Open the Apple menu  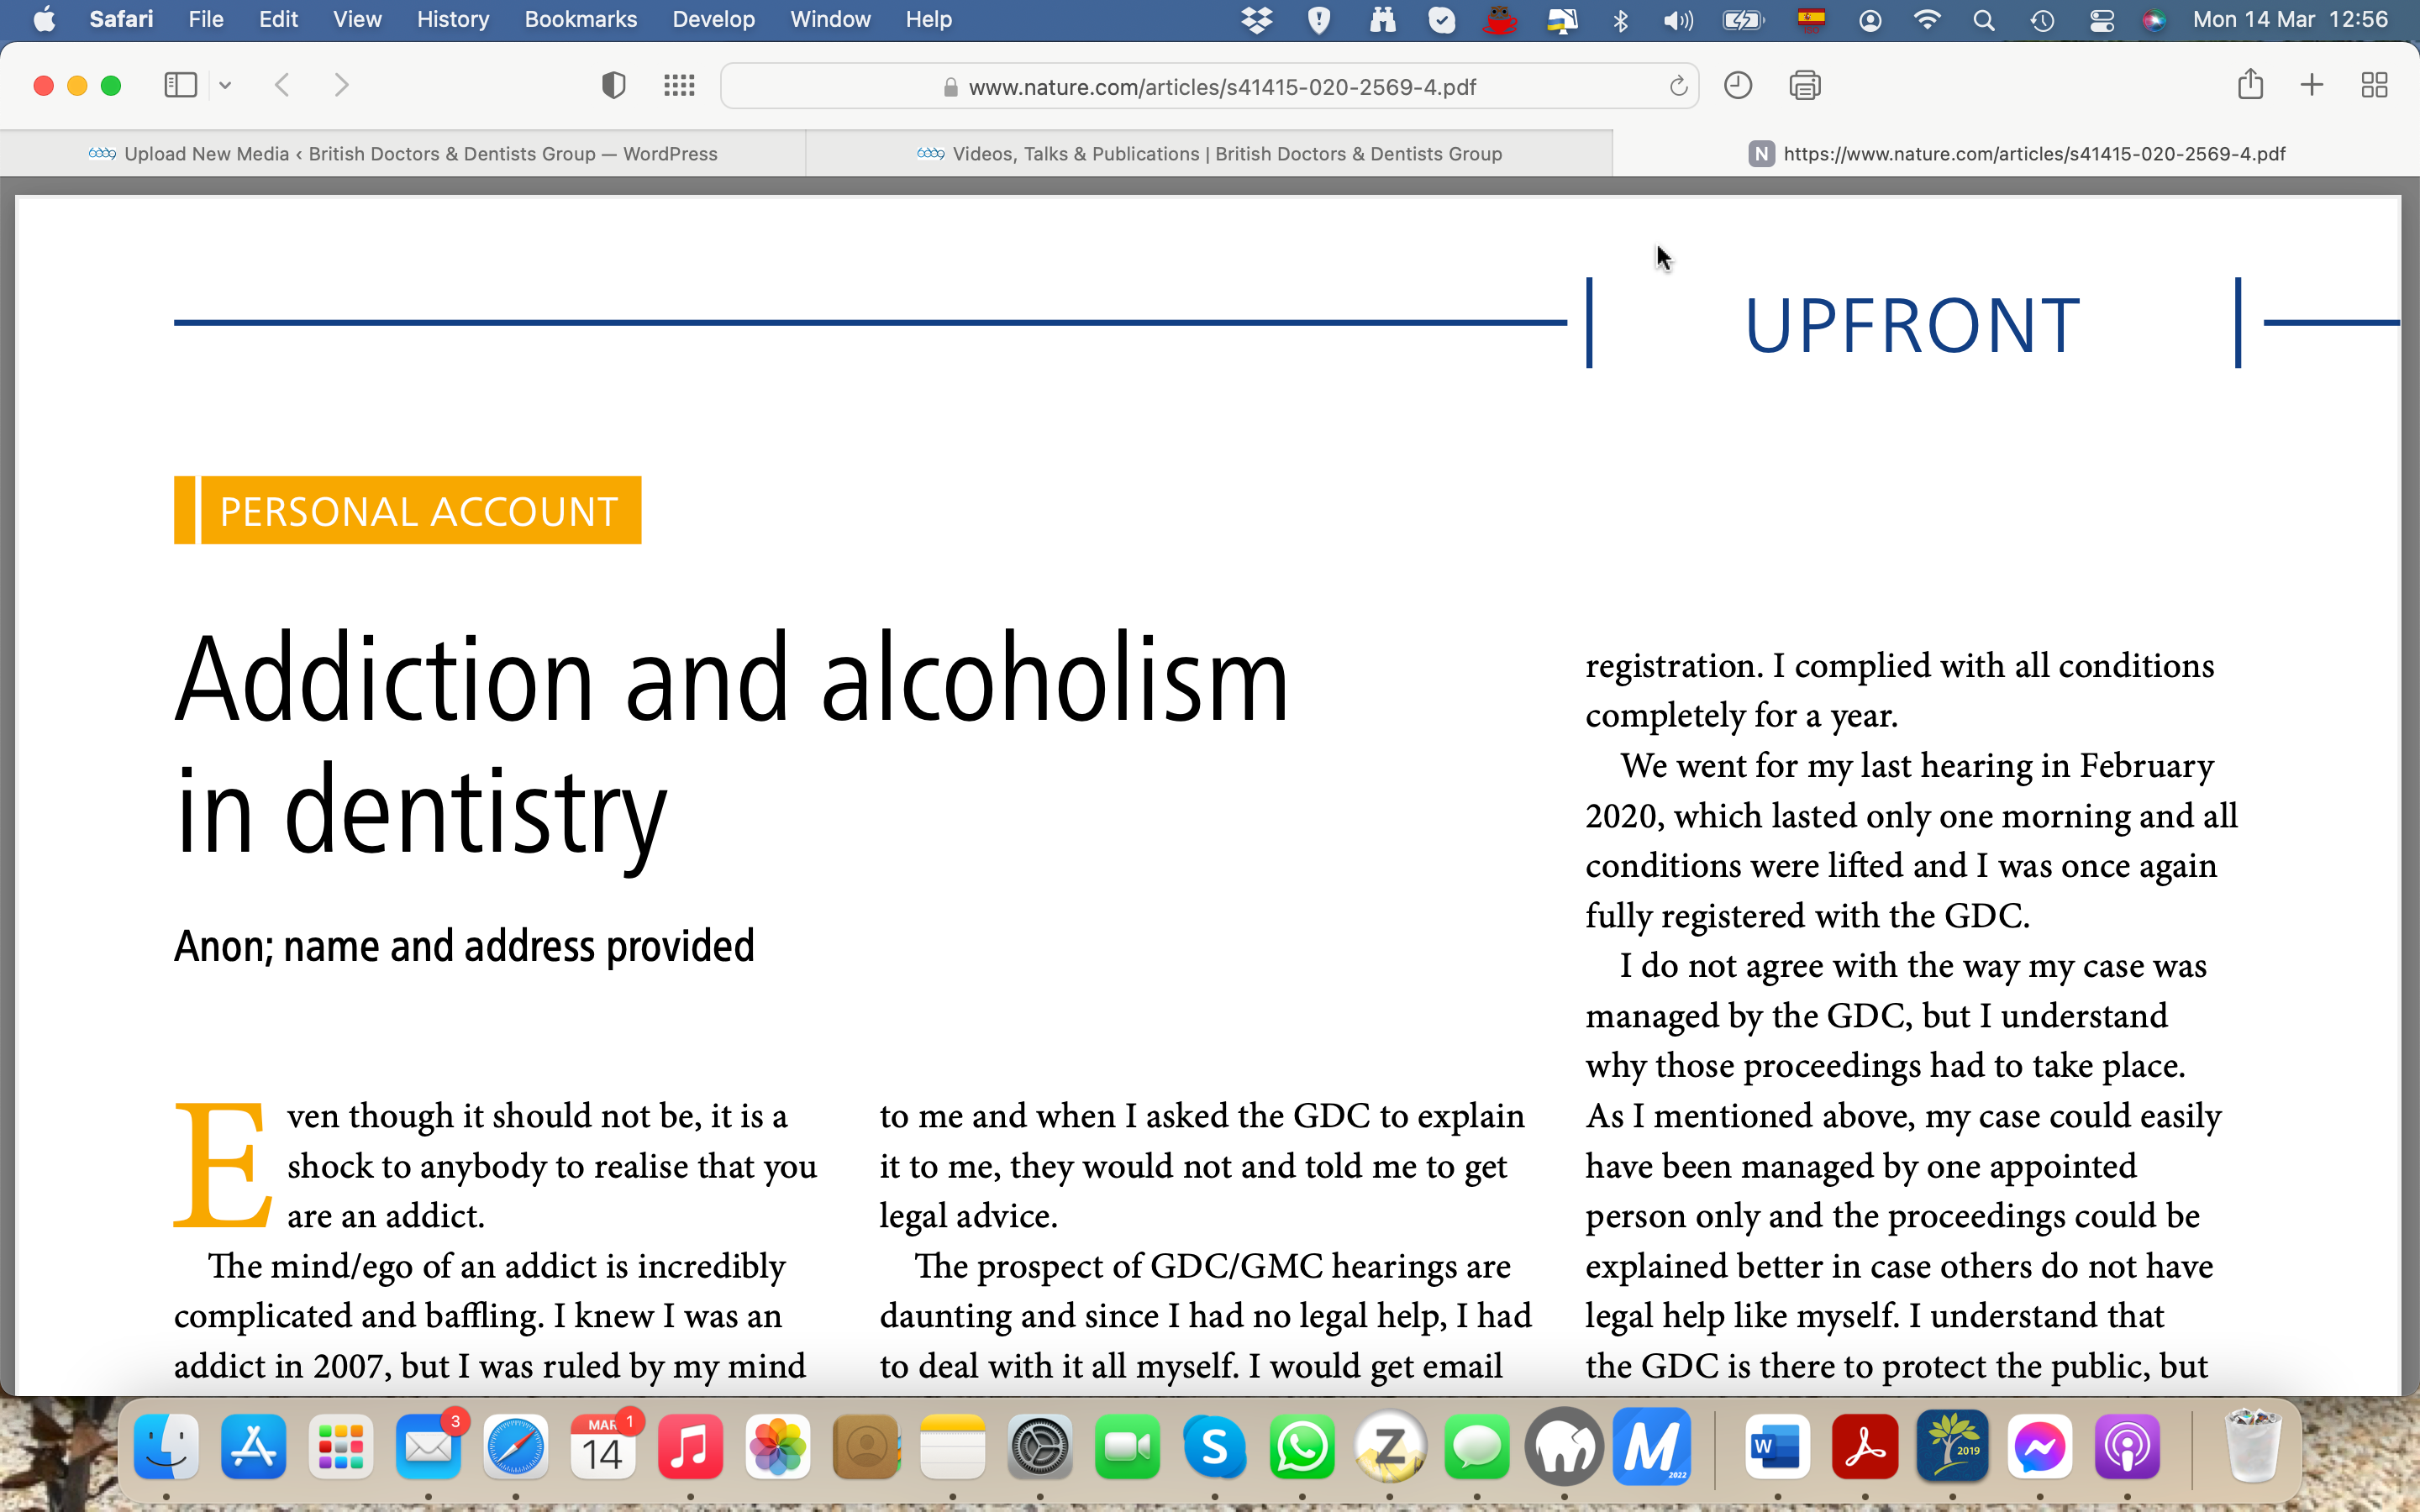click(x=44, y=19)
